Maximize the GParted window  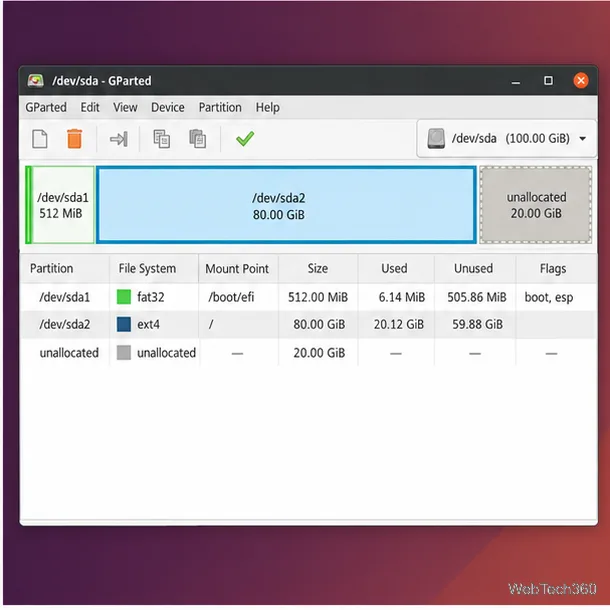click(x=548, y=81)
